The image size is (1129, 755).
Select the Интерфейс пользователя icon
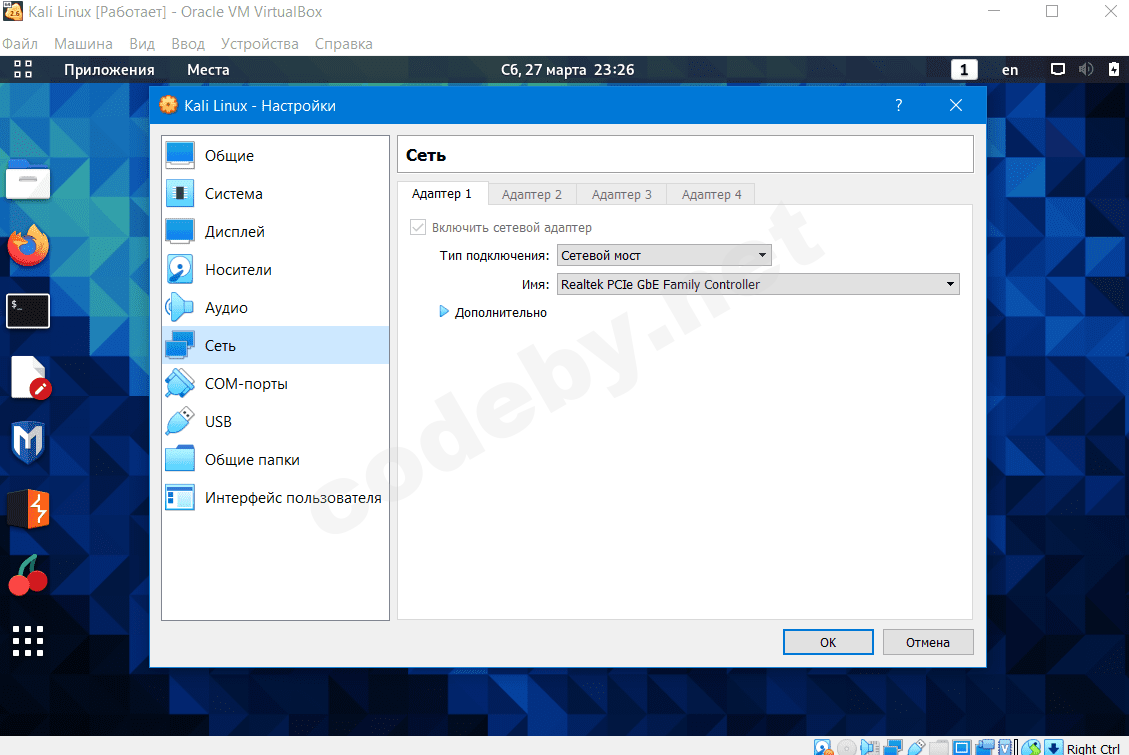point(179,497)
